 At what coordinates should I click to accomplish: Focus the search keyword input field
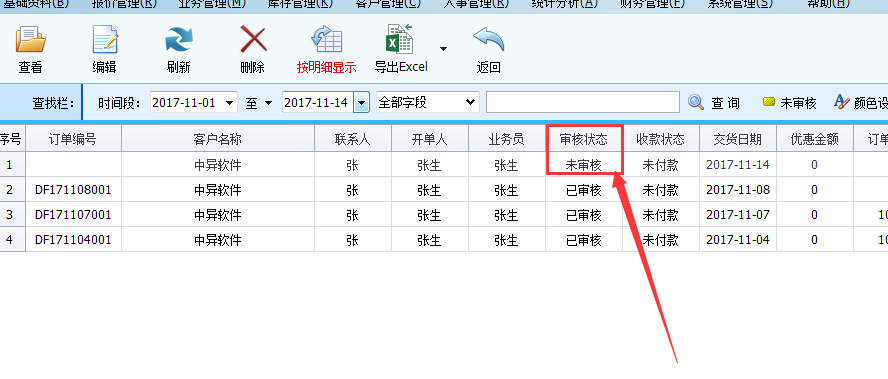click(x=582, y=103)
